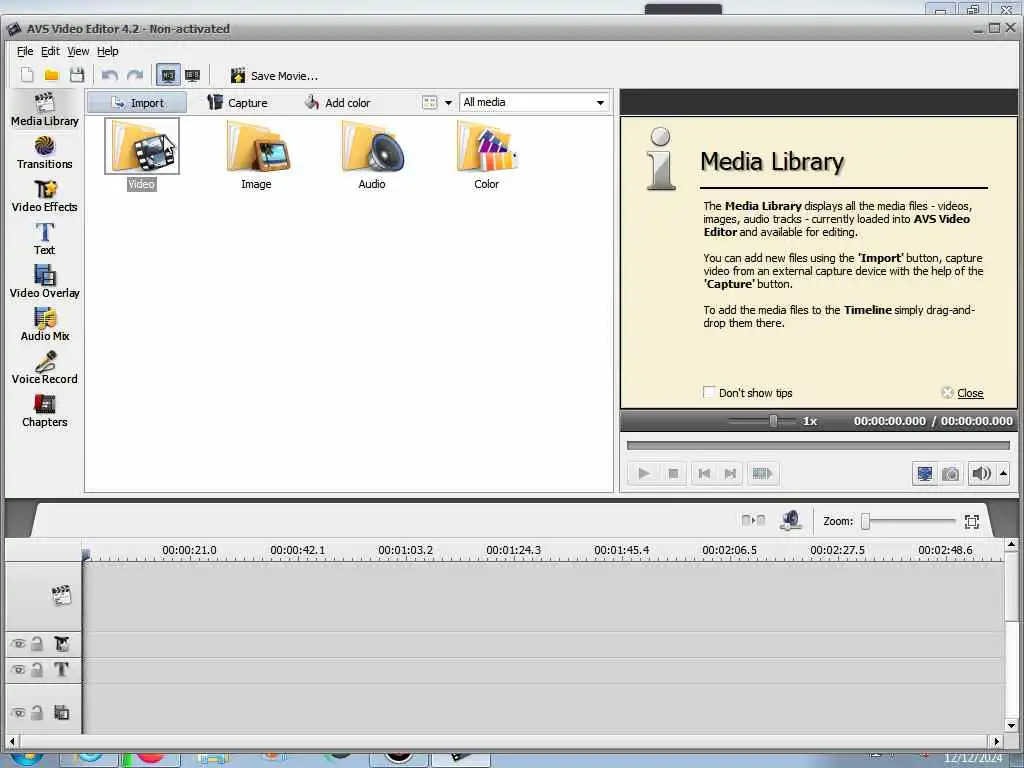Open the File menu

pyautogui.click(x=25, y=51)
